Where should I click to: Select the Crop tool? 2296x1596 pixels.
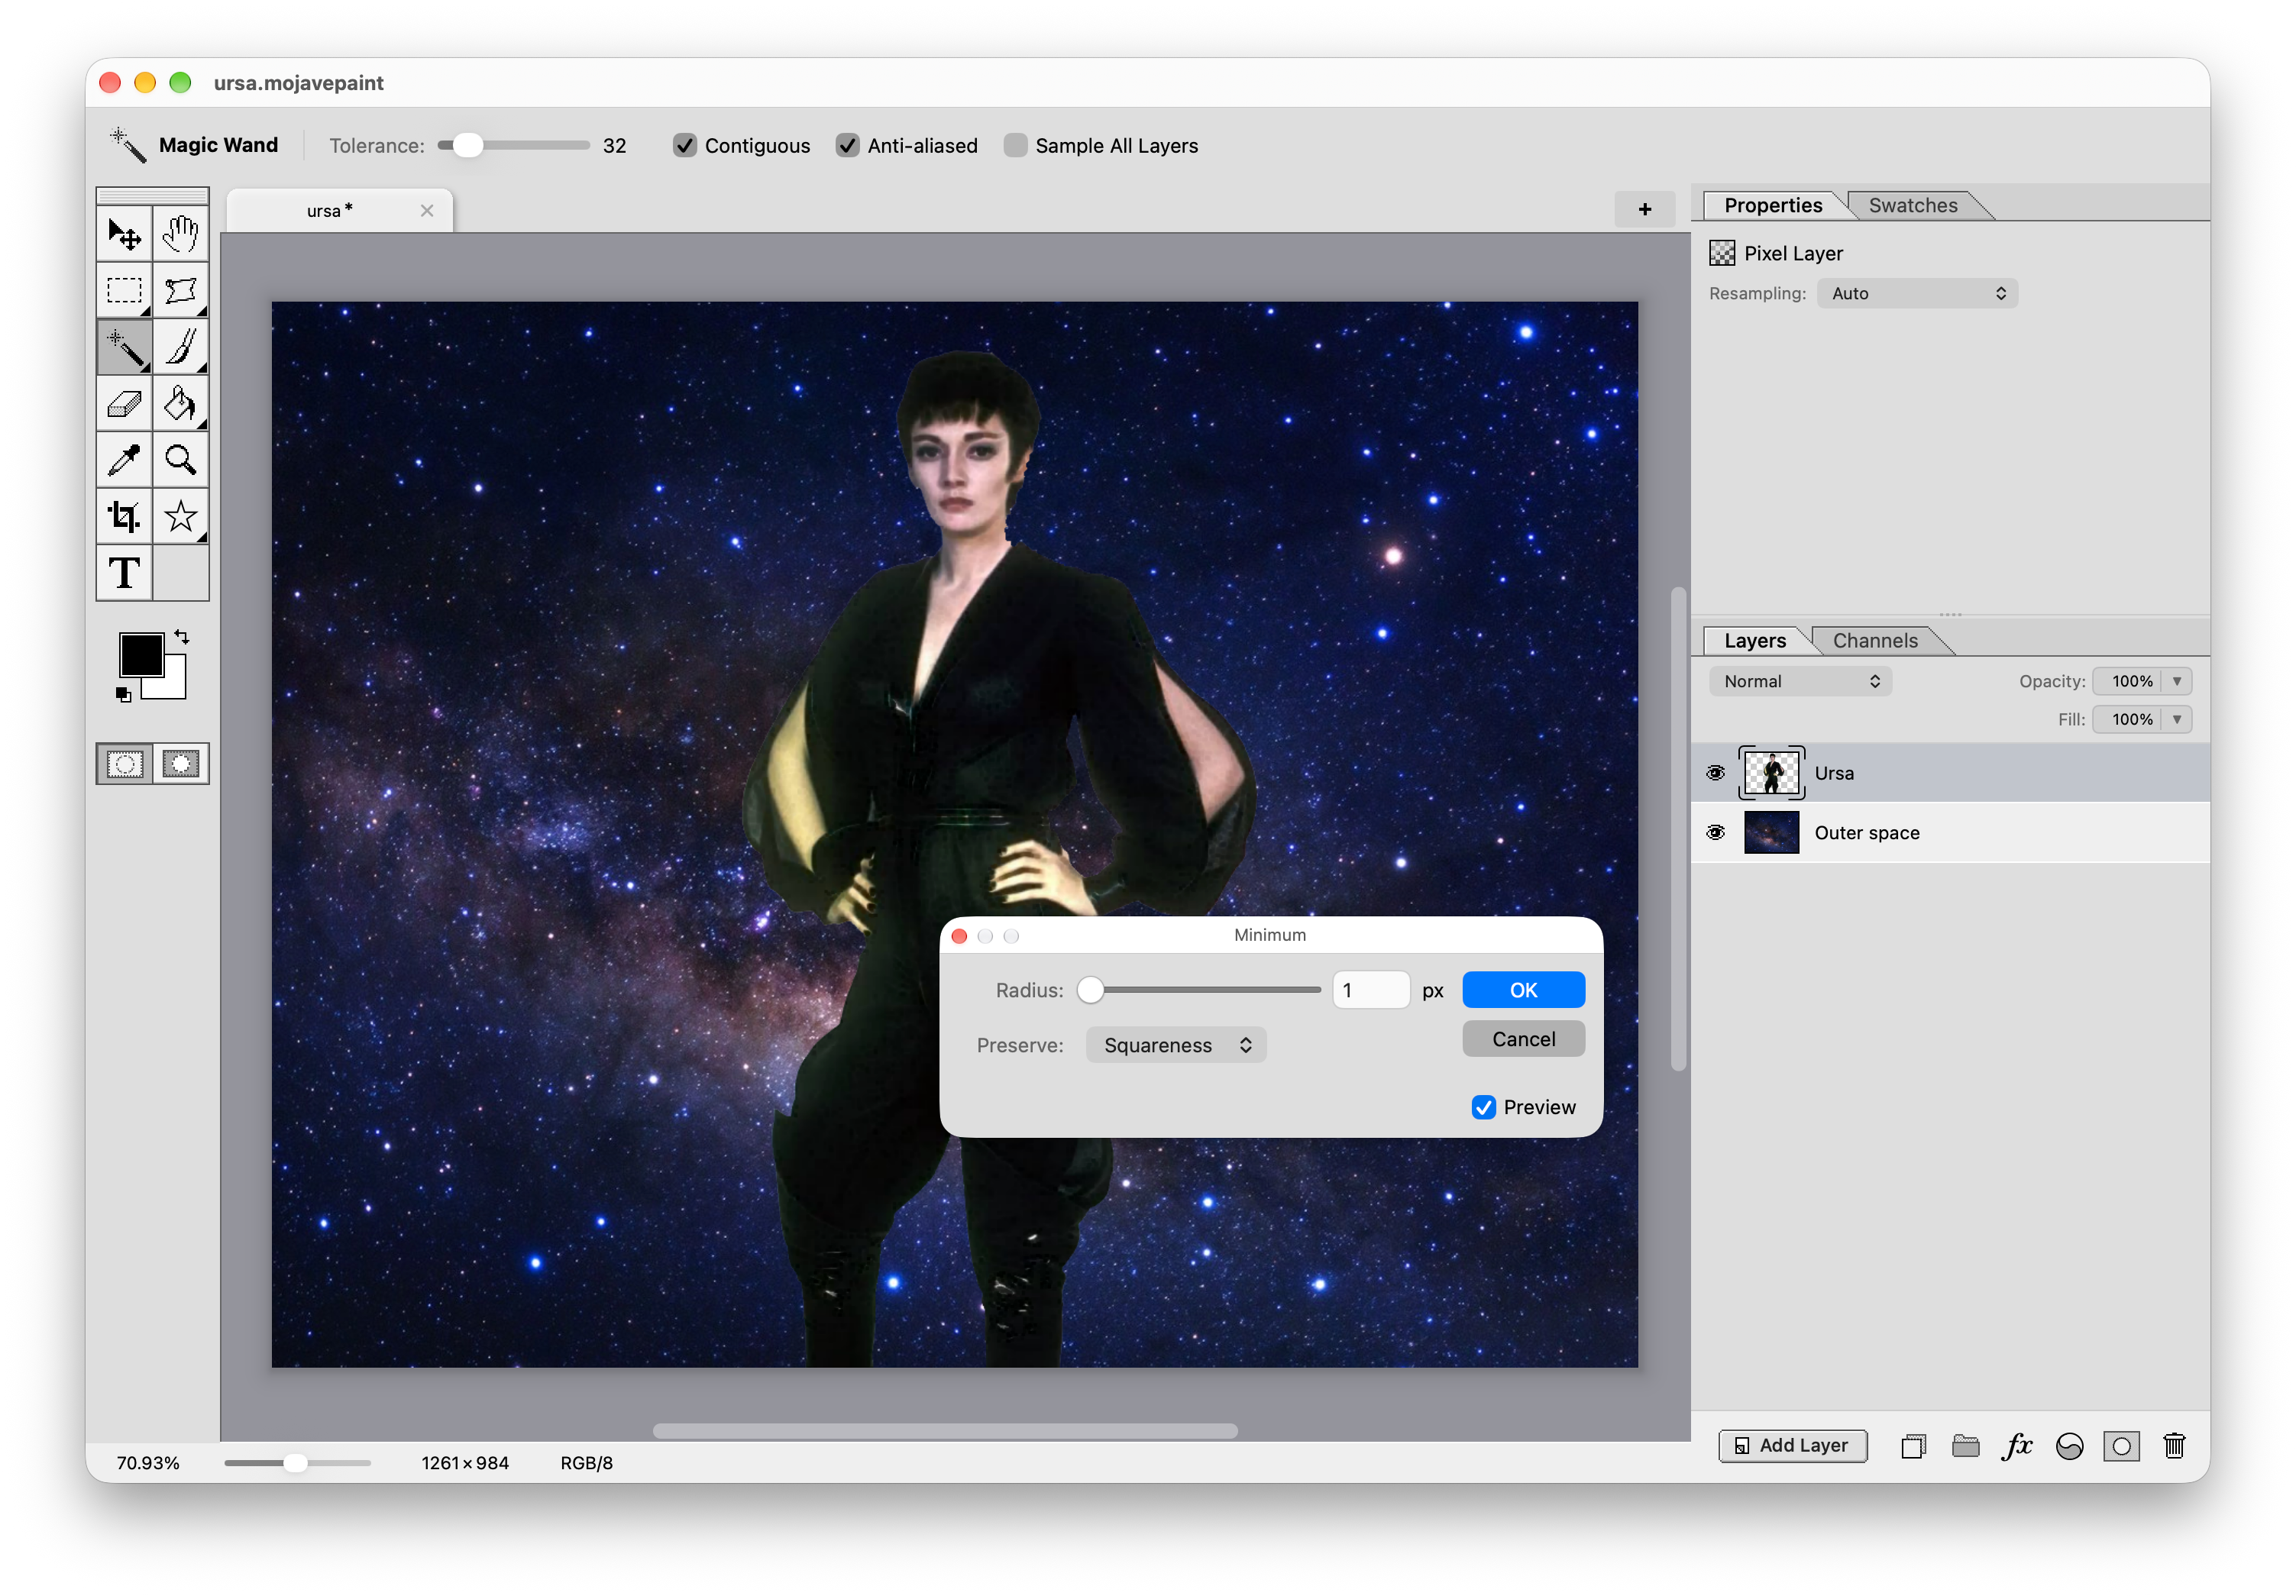coord(124,517)
